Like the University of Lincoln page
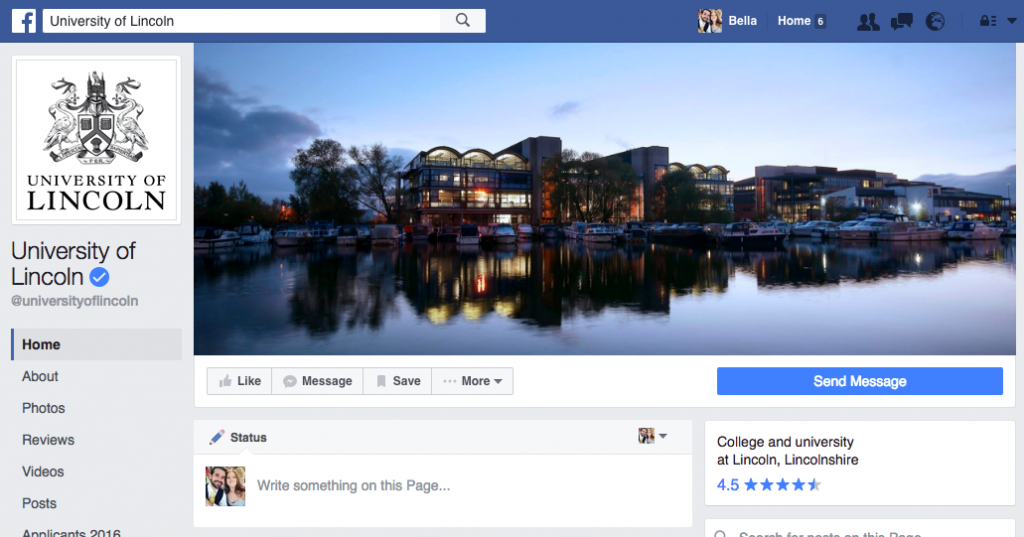The image size is (1024, 537). pyautogui.click(x=240, y=381)
